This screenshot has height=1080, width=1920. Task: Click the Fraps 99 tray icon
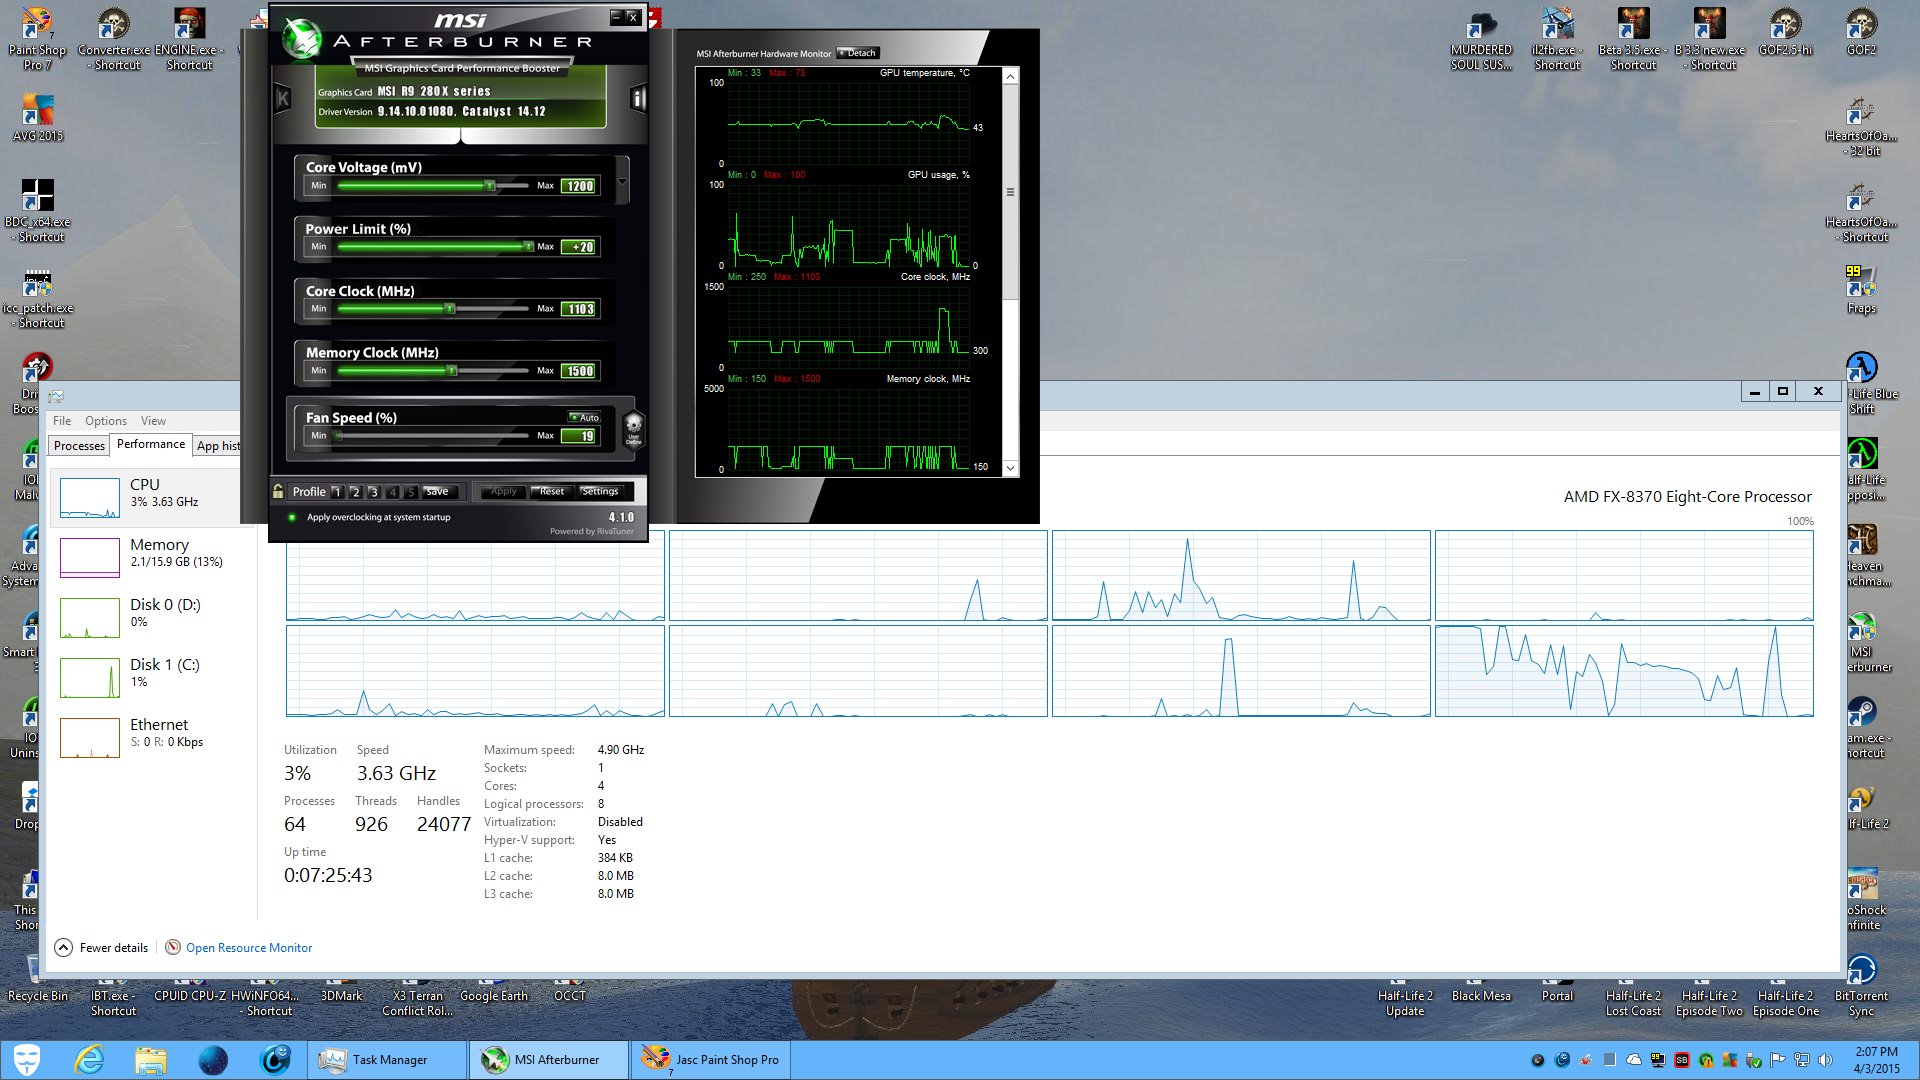pyautogui.click(x=1658, y=1060)
